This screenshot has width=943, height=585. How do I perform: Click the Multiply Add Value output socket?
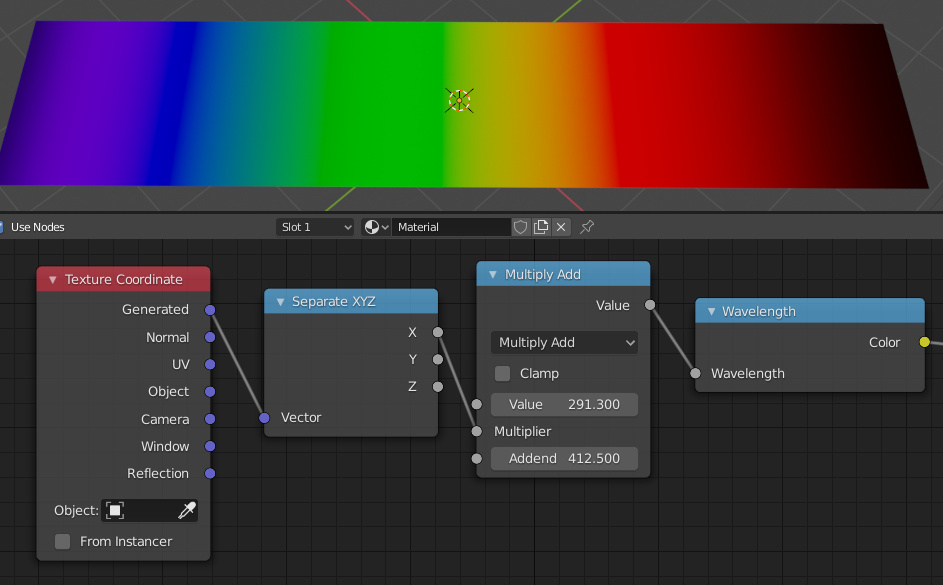click(x=650, y=305)
